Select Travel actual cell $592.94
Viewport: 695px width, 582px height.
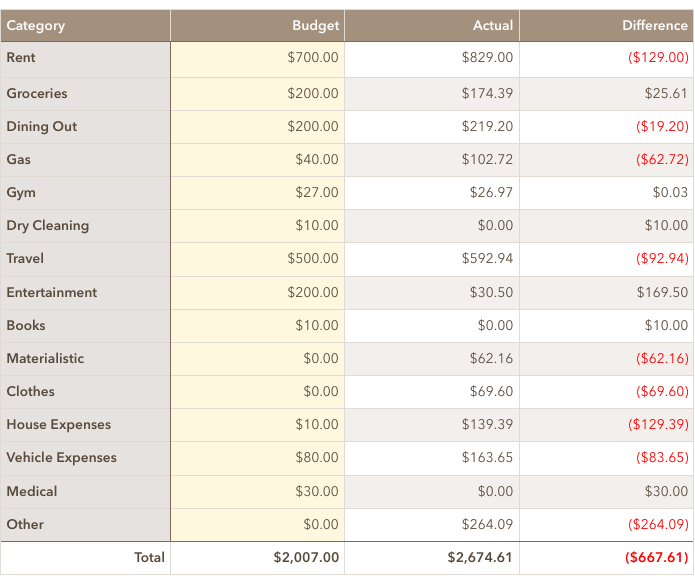pyautogui.click(x=432, y=259)
